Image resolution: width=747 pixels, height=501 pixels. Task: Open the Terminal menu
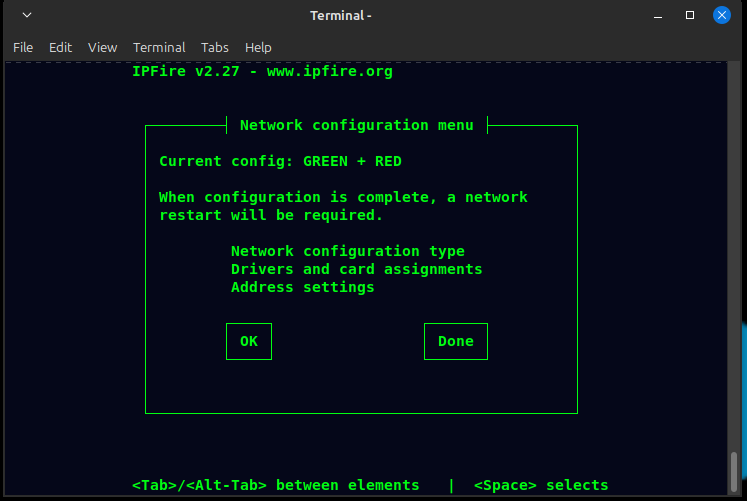pos(159,47)
